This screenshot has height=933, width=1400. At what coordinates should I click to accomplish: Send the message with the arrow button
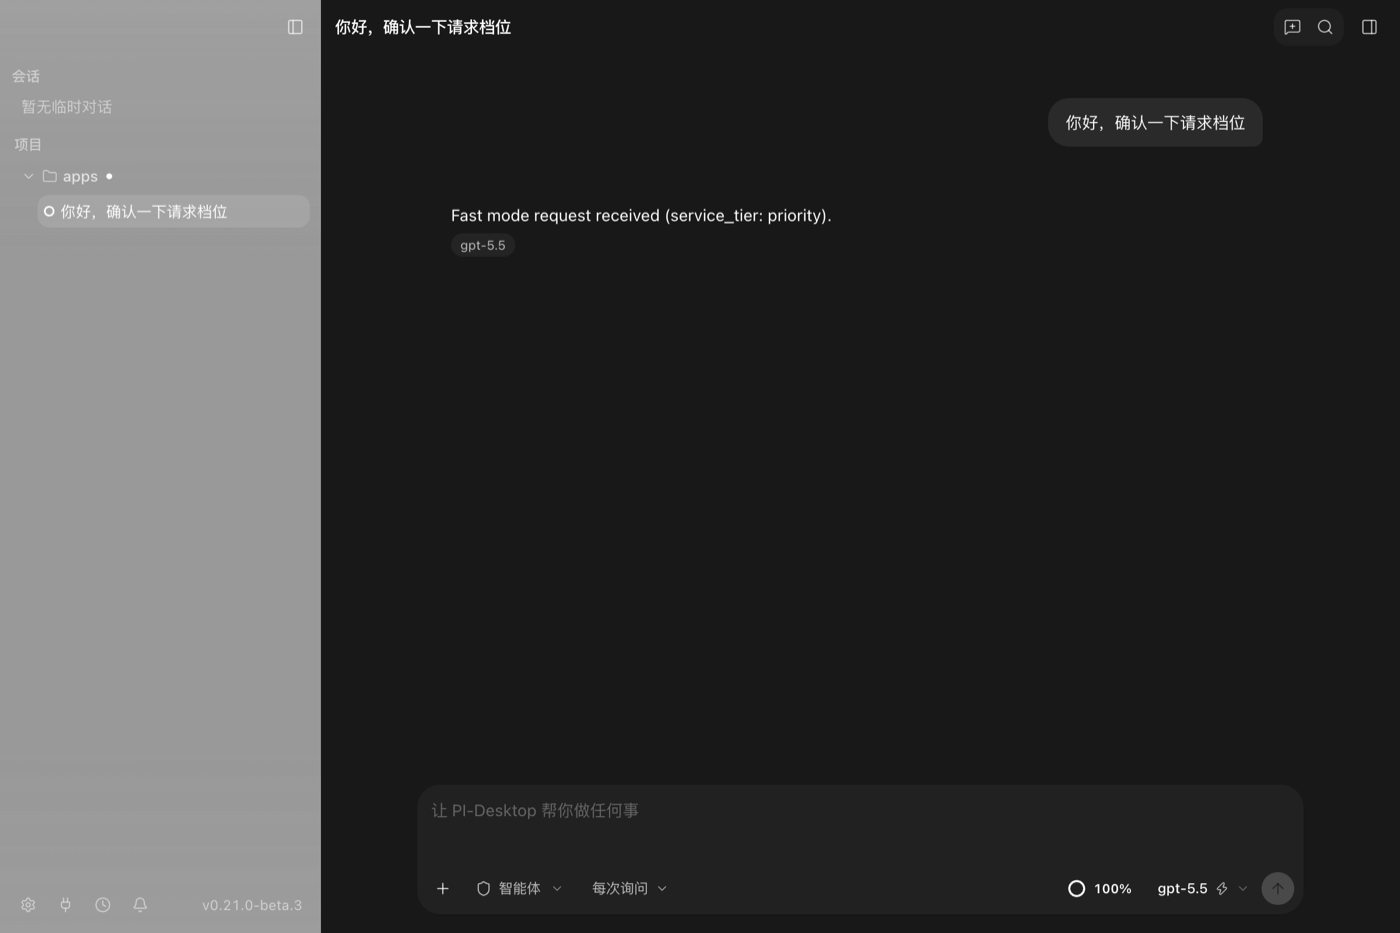[1277, 888]
